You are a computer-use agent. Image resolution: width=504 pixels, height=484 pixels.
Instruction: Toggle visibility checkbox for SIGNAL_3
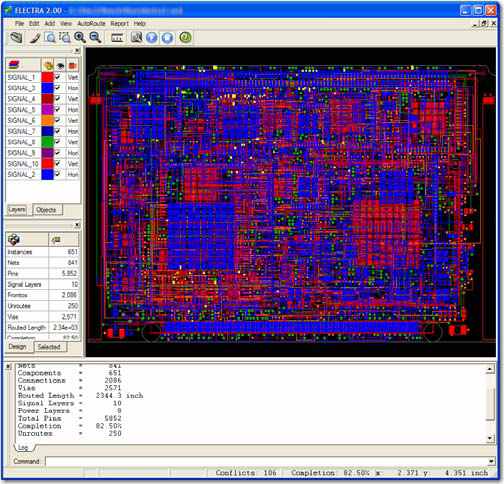click(58, 88)
